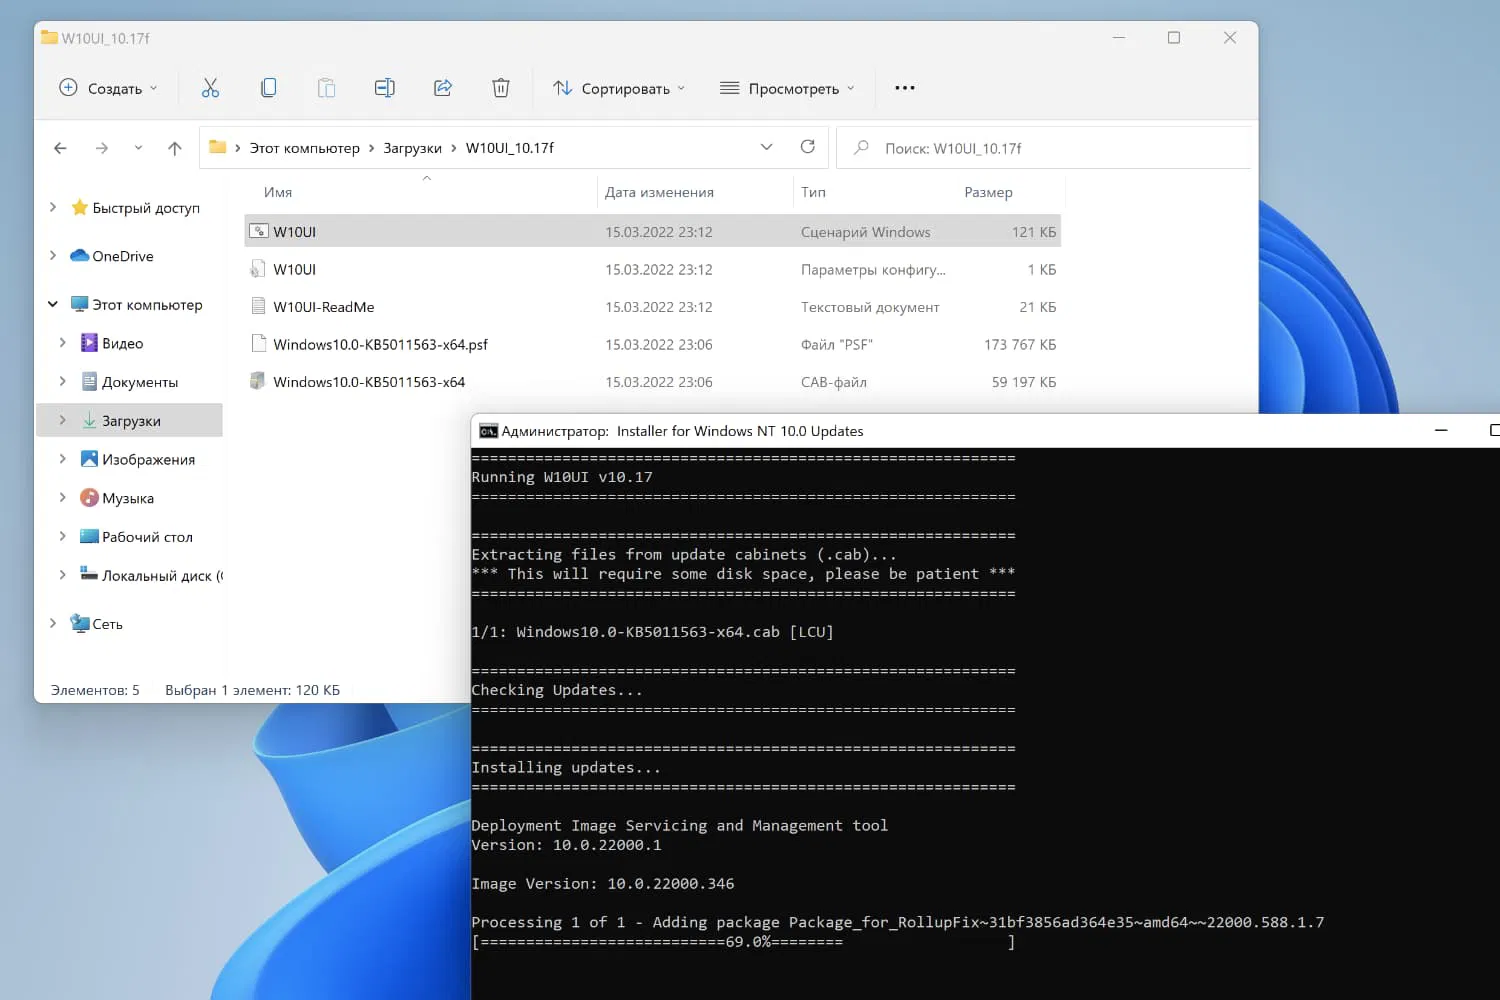Minimize the Installer console window
Viewport: 1500px width, 1000px height.
1441,431
